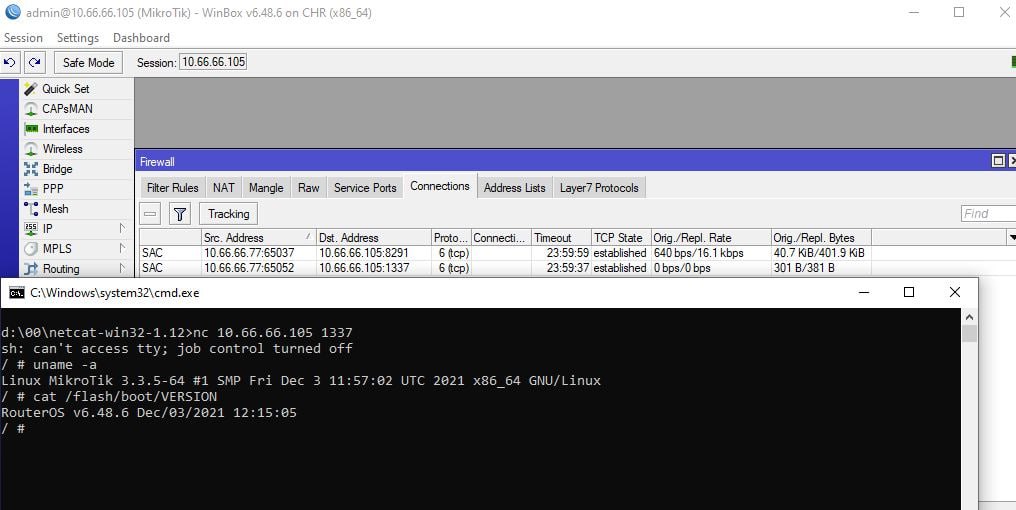
Task: Click the Redo arrow icon in WinBox toolbar
Action: pyautogui.click(x=35, y=63)
